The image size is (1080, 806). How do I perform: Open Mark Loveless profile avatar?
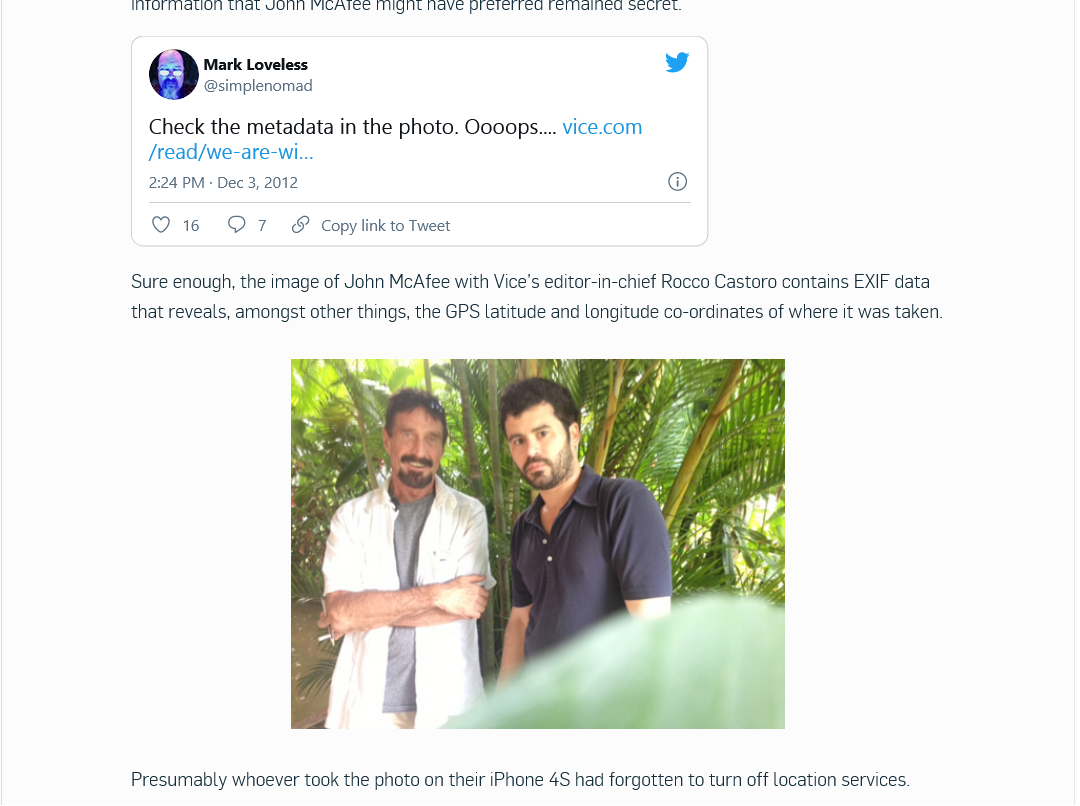[174, 74]
